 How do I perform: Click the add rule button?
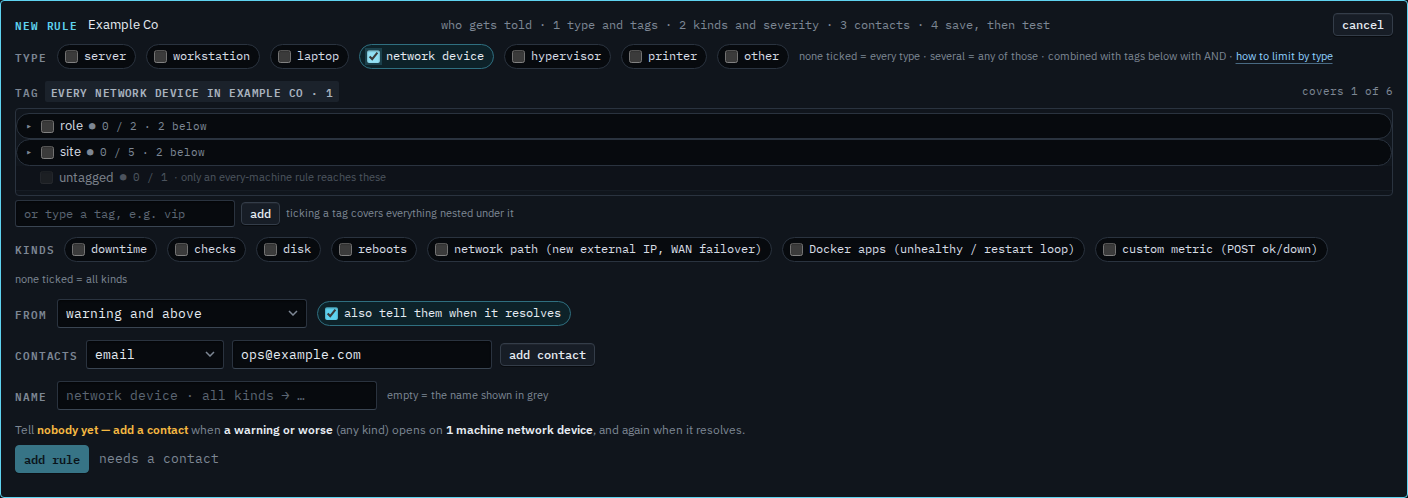(x=52, y=459)
